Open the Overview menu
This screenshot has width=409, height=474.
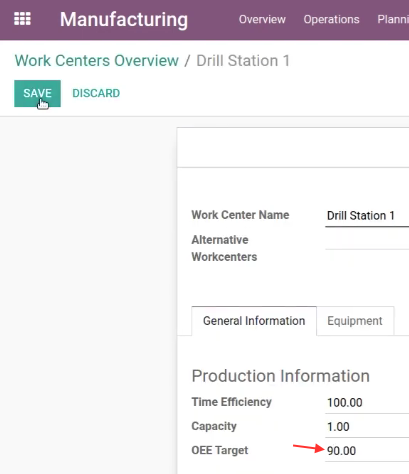pyautogui.click(x=262, y=19)
